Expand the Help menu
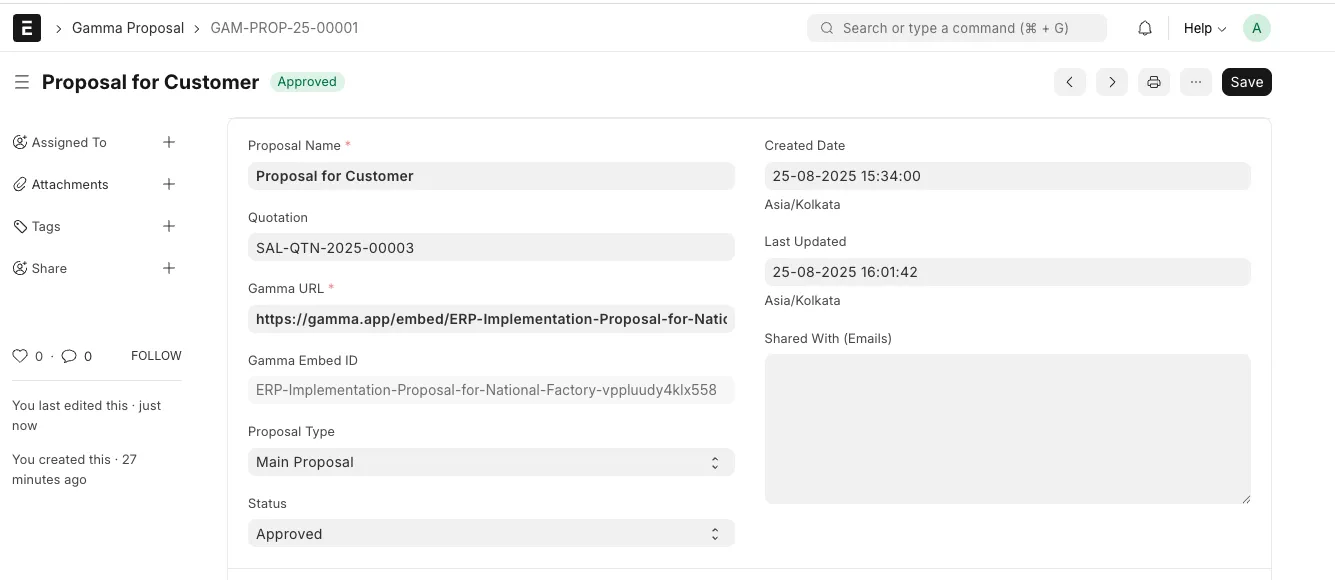The width and height of the screenshot is (1335, 580). click(1205, 28)
